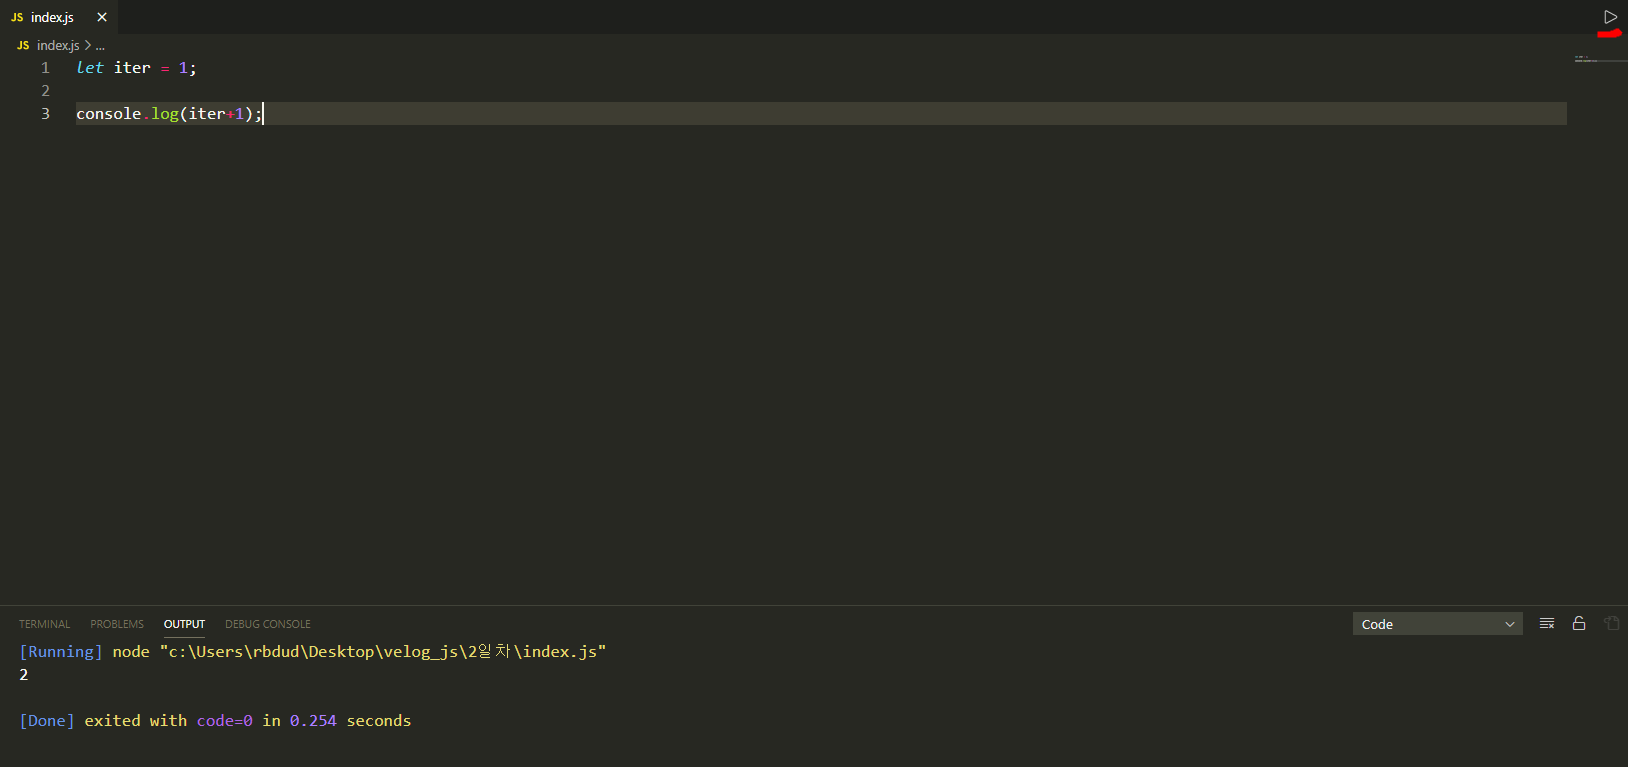This screenshot has height=767, width=1628.
Task: Click the output result value 2
Action: [24, 675]
